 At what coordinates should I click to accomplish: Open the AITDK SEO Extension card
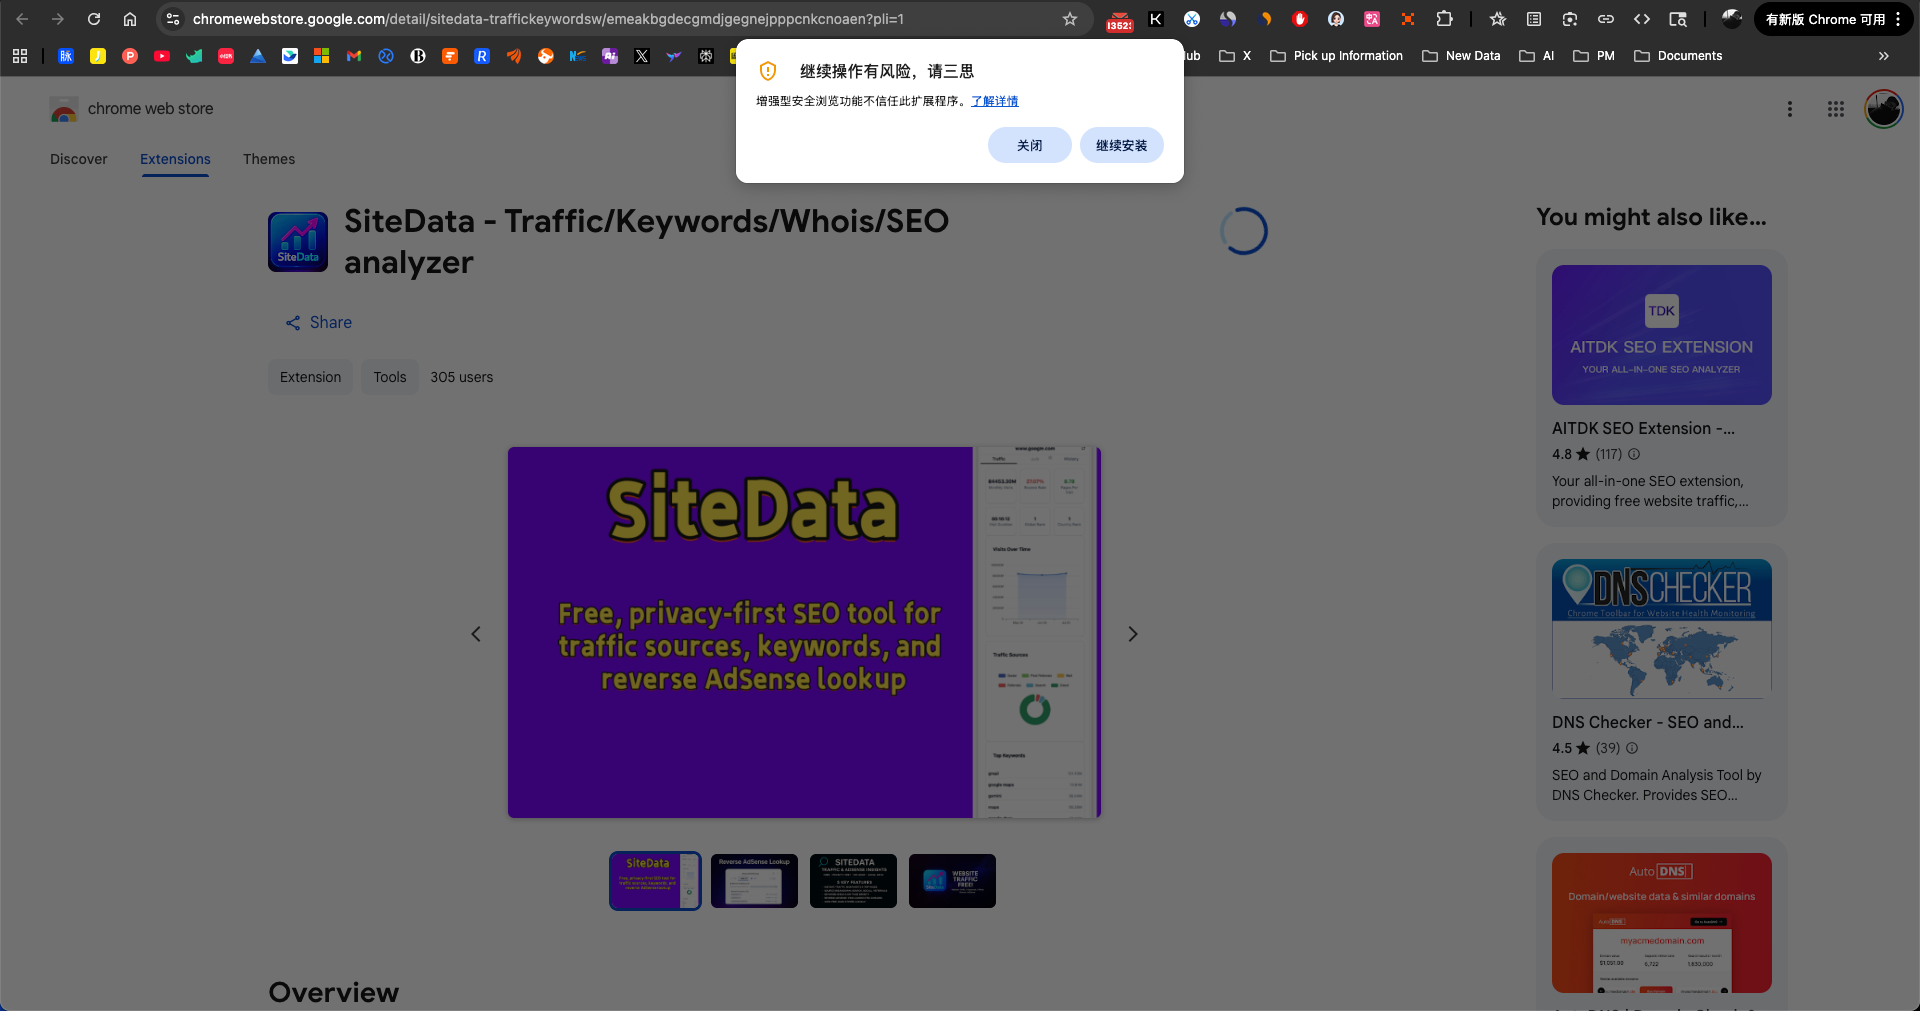pyautogui.click(x=1661, y=388)
